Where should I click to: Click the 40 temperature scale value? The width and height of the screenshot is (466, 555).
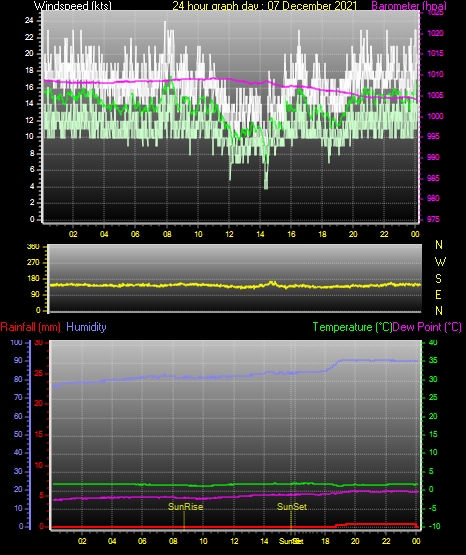pos(433,342)
